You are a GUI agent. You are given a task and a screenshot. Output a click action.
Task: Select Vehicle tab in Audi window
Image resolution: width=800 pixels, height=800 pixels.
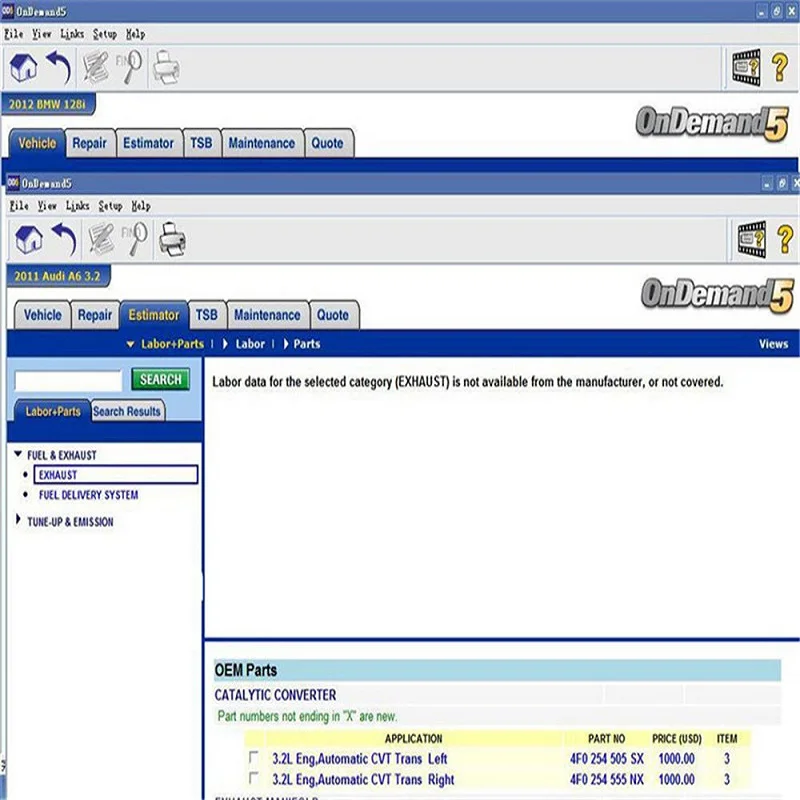pos(43,315)
